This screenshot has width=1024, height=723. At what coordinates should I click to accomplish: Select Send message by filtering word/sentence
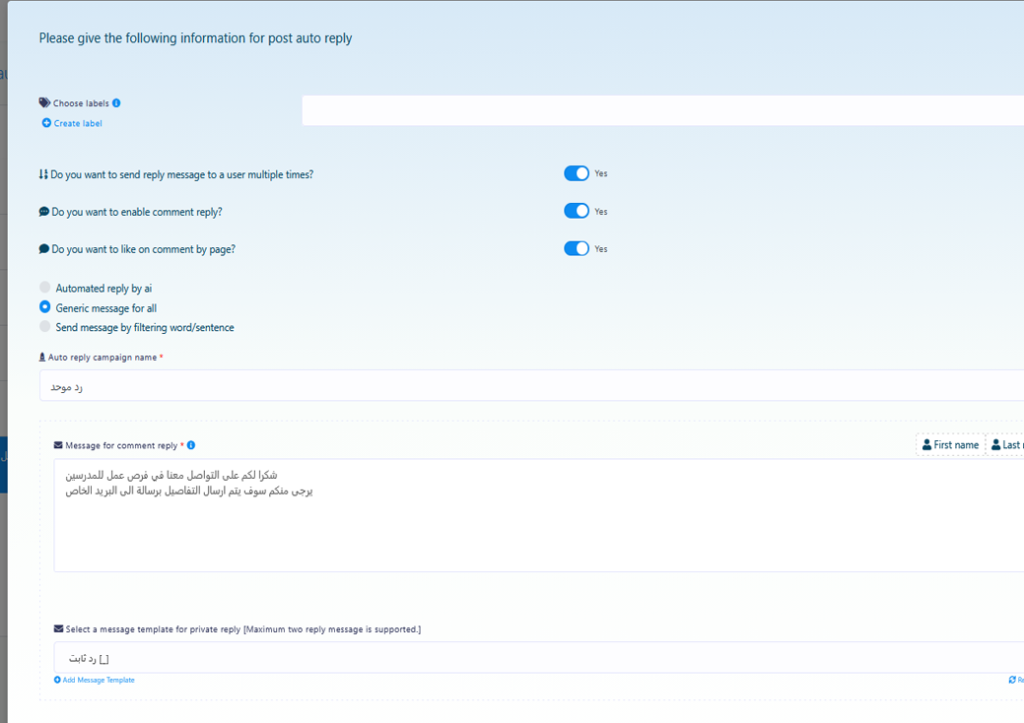click(45, 327)
